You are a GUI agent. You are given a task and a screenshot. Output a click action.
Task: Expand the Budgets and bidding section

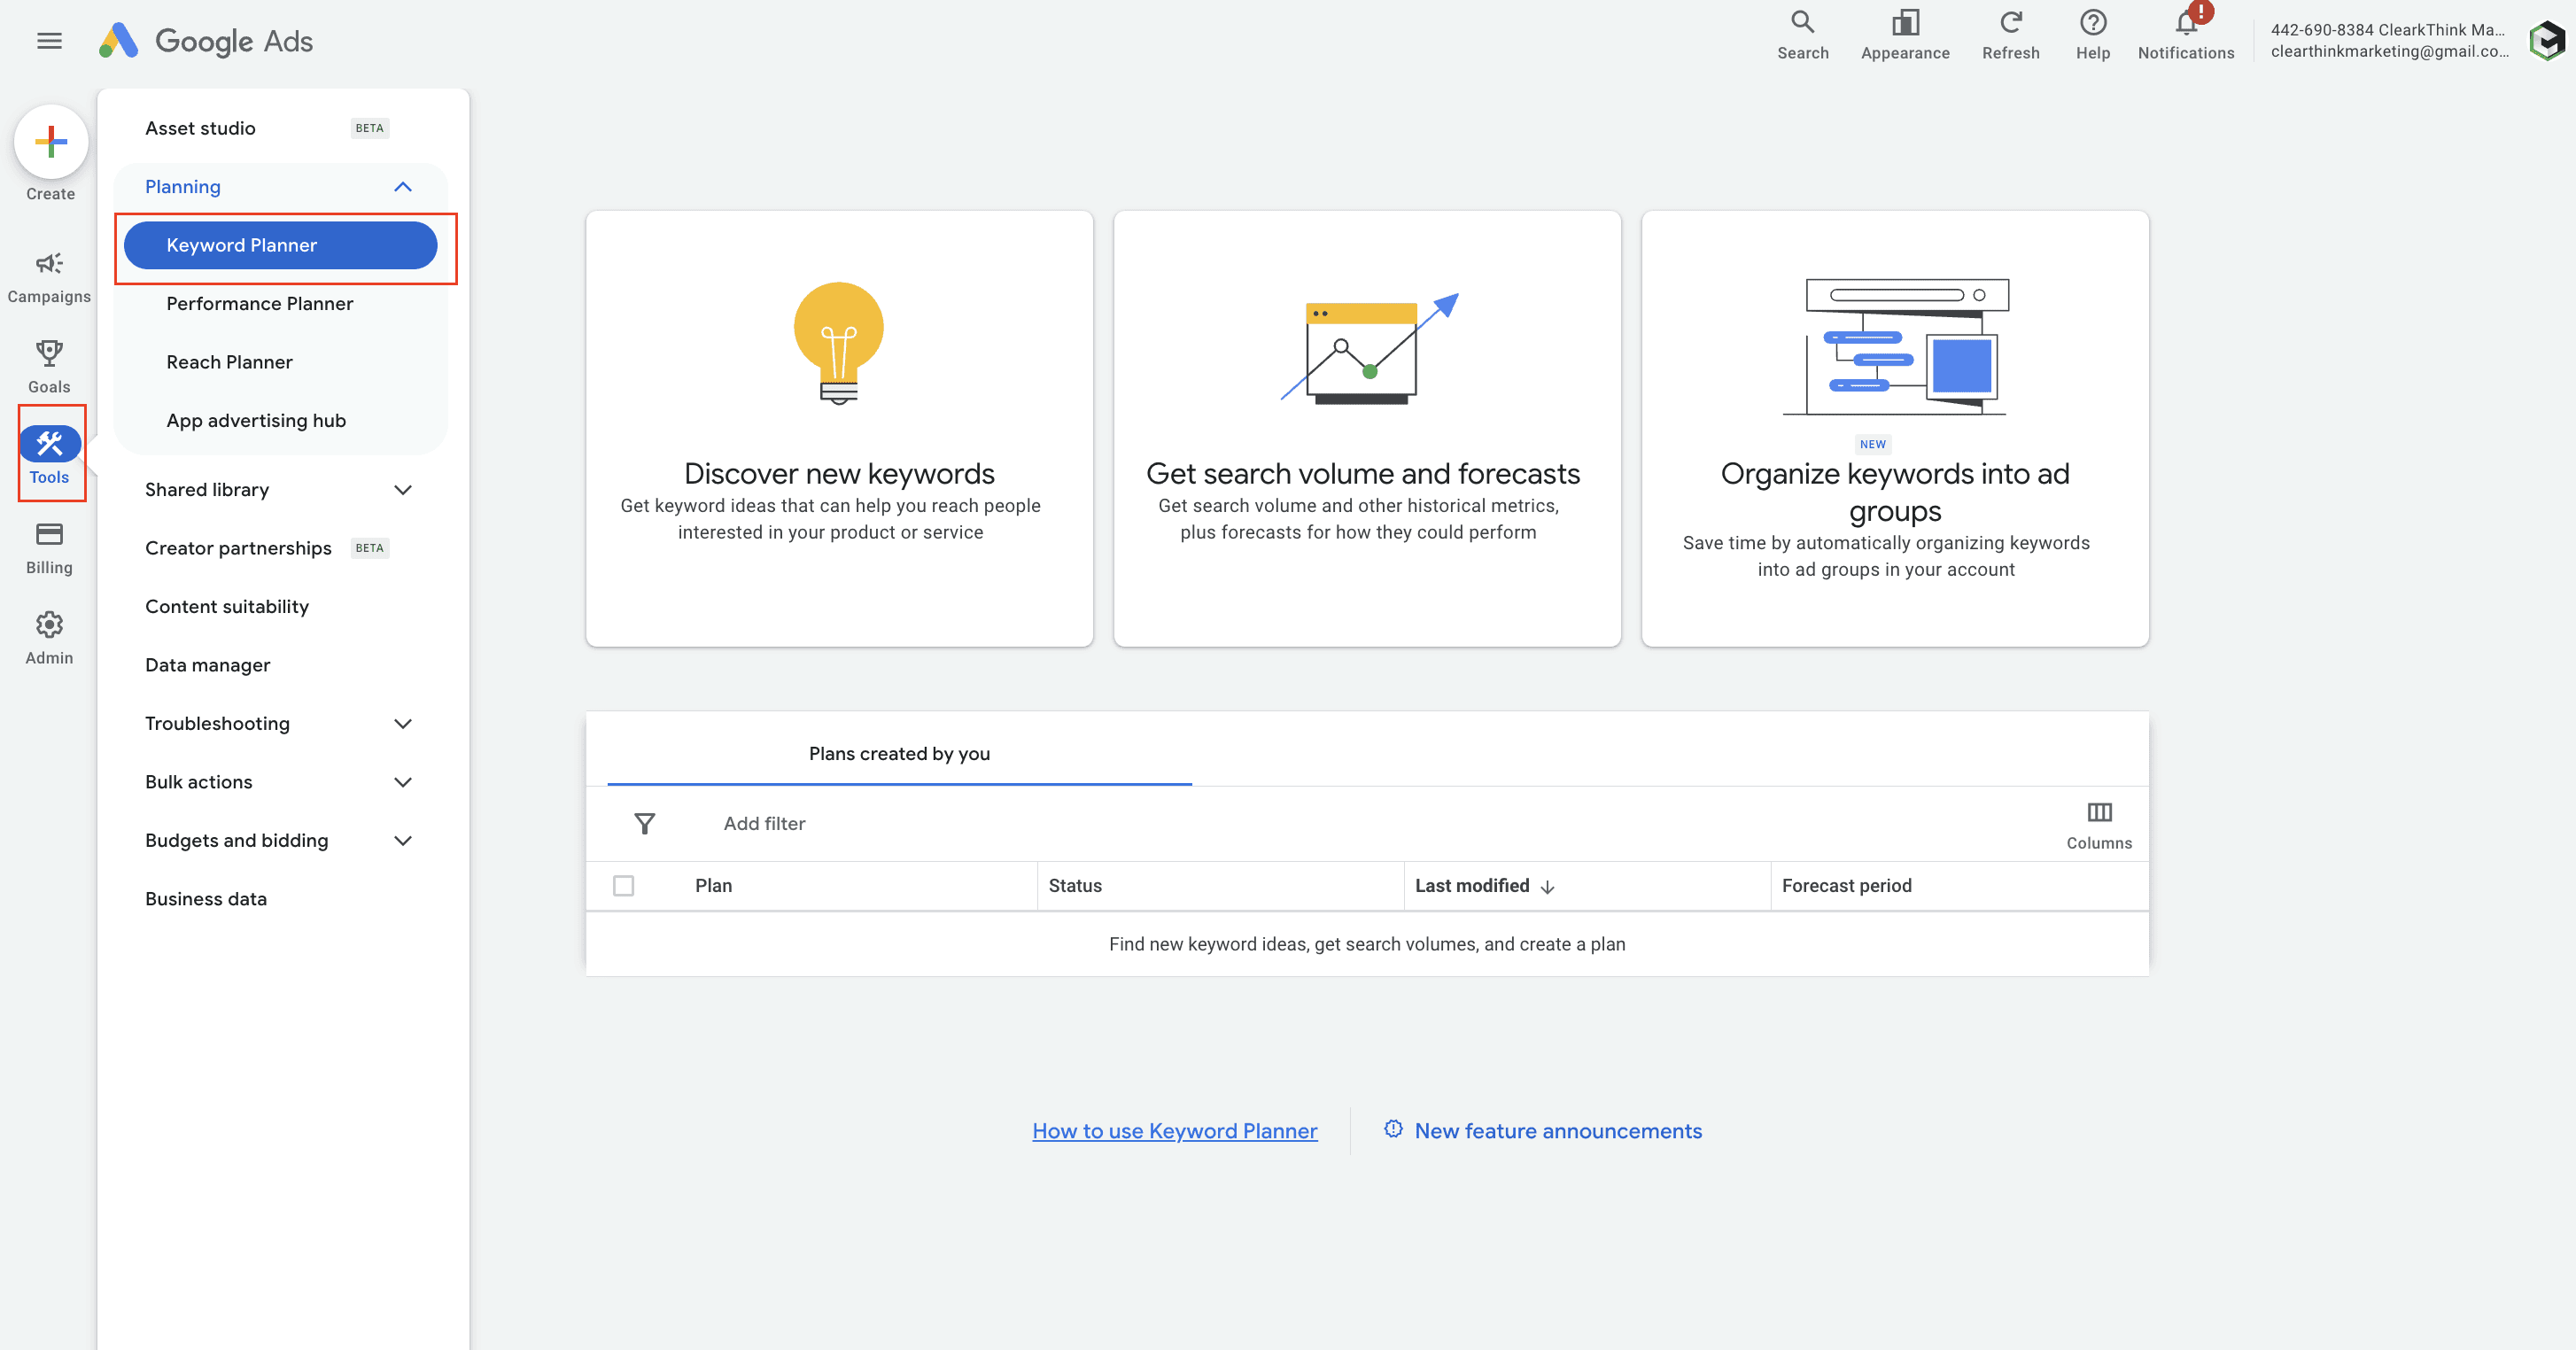pyautogui.click(x=402, y=841)
